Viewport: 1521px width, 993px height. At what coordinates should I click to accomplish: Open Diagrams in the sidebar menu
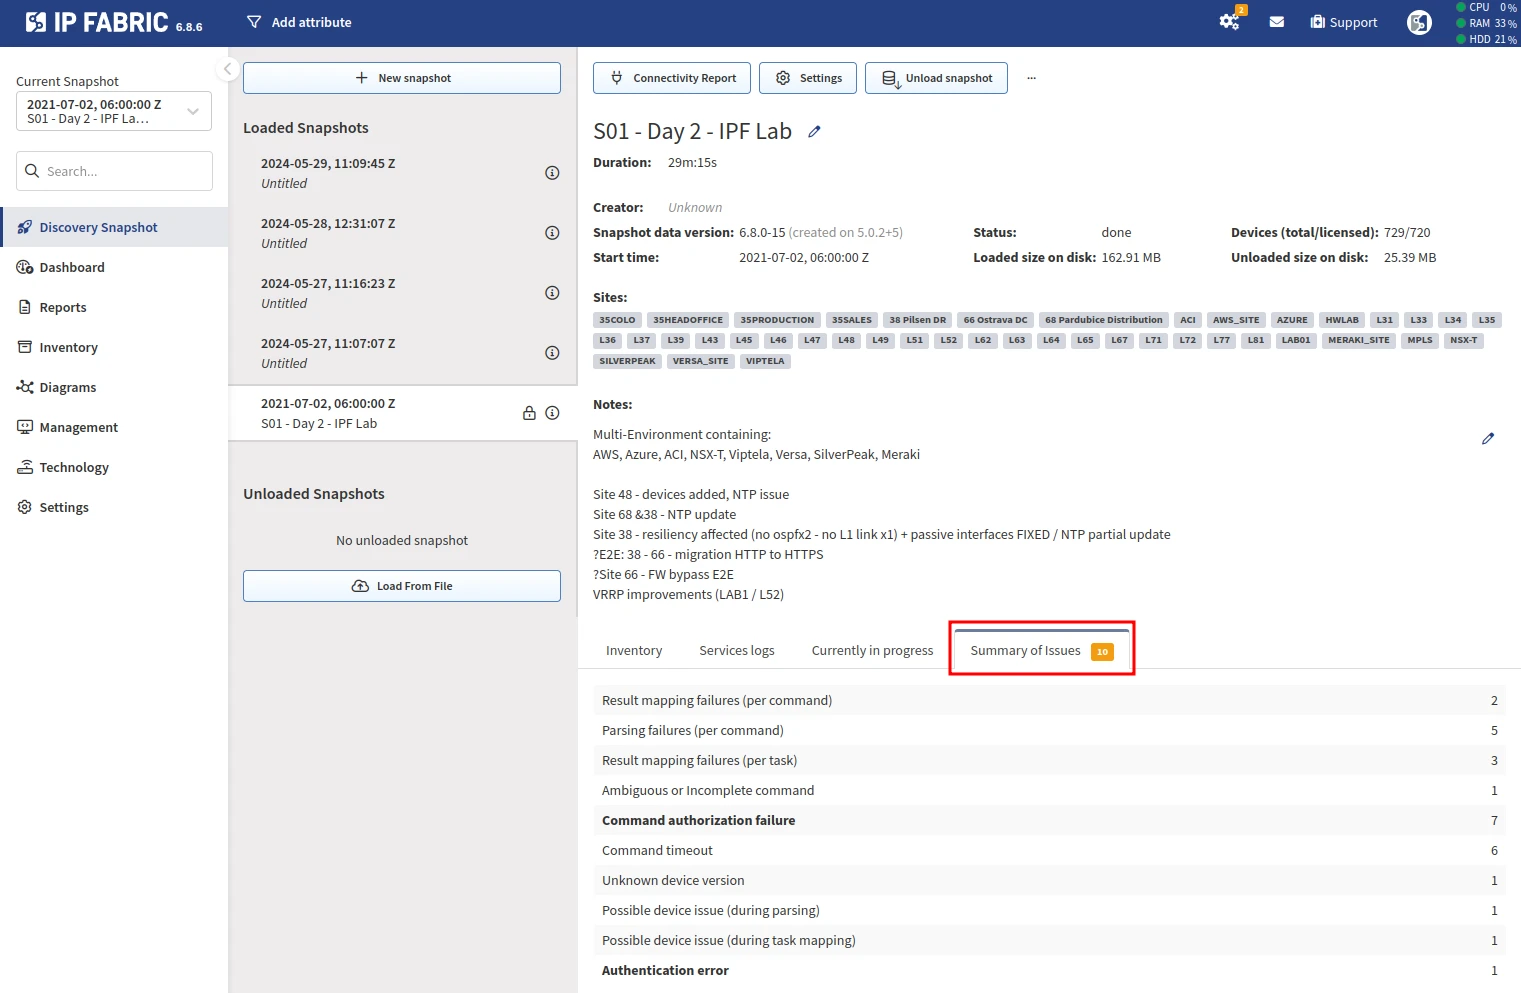pos(68,388)
